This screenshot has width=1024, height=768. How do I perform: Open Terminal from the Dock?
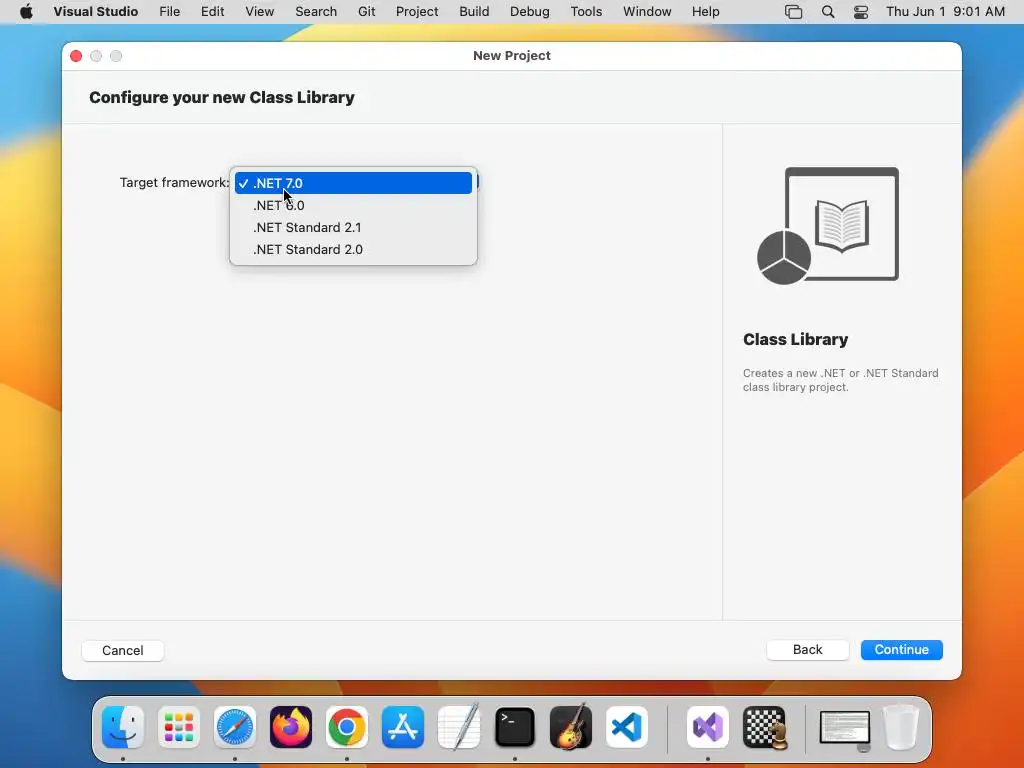pyautogui.click(x=515, y=727)
